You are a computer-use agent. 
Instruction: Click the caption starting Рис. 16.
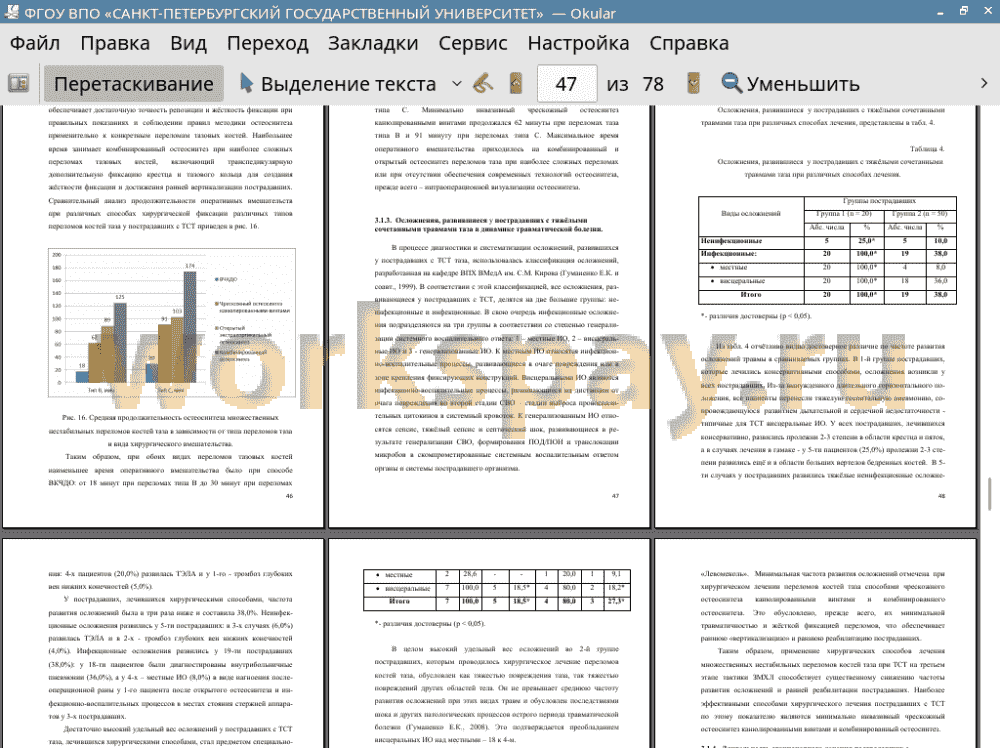coord(170,430)
